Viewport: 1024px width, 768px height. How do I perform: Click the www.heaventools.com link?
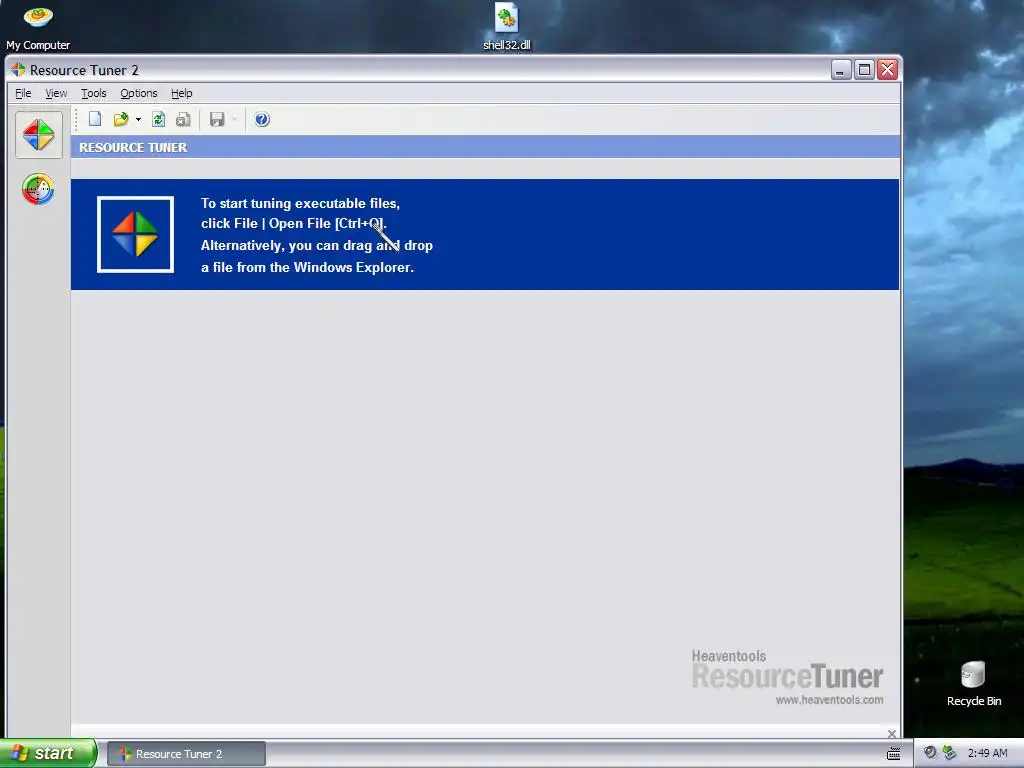click(x=829, y=699)
